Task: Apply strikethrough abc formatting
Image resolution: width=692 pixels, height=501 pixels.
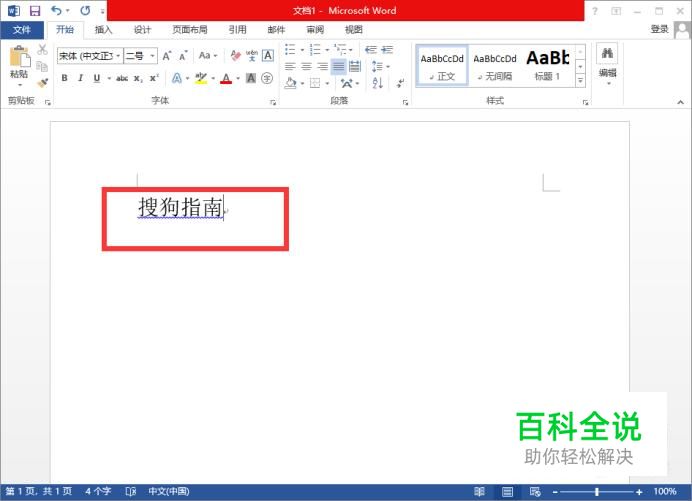Action: click(x=122, y=79)
